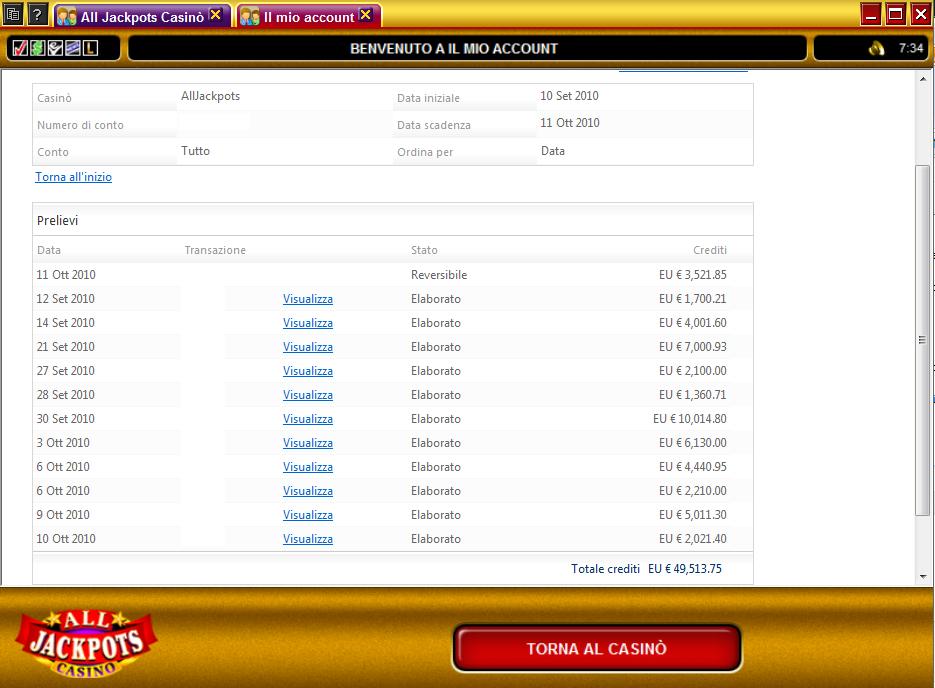The height and width of the screenshot is (688, 935).
Task: Click the EU € 3,521.85 amount
Action: (x=692, y=275)
